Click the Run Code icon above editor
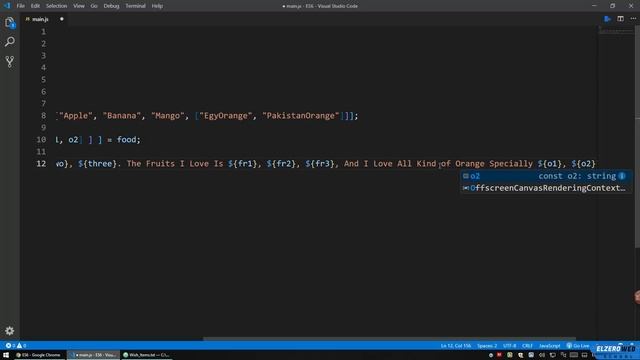 (607, 19)
